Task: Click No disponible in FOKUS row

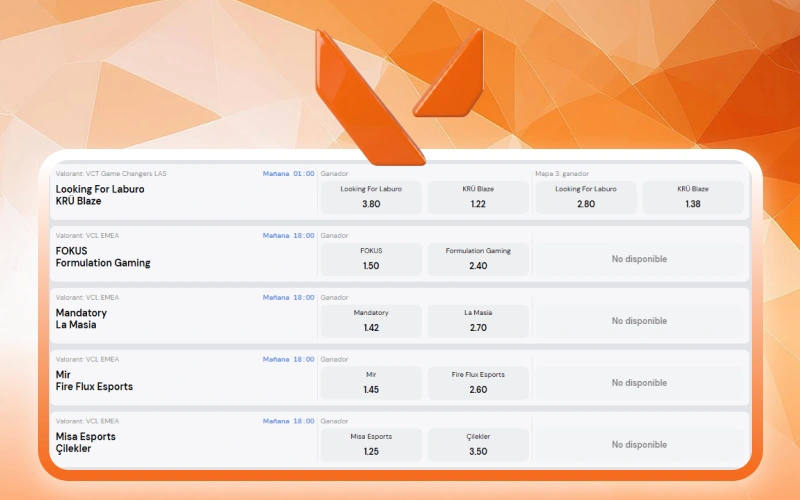Action: [x=639, y=259]
